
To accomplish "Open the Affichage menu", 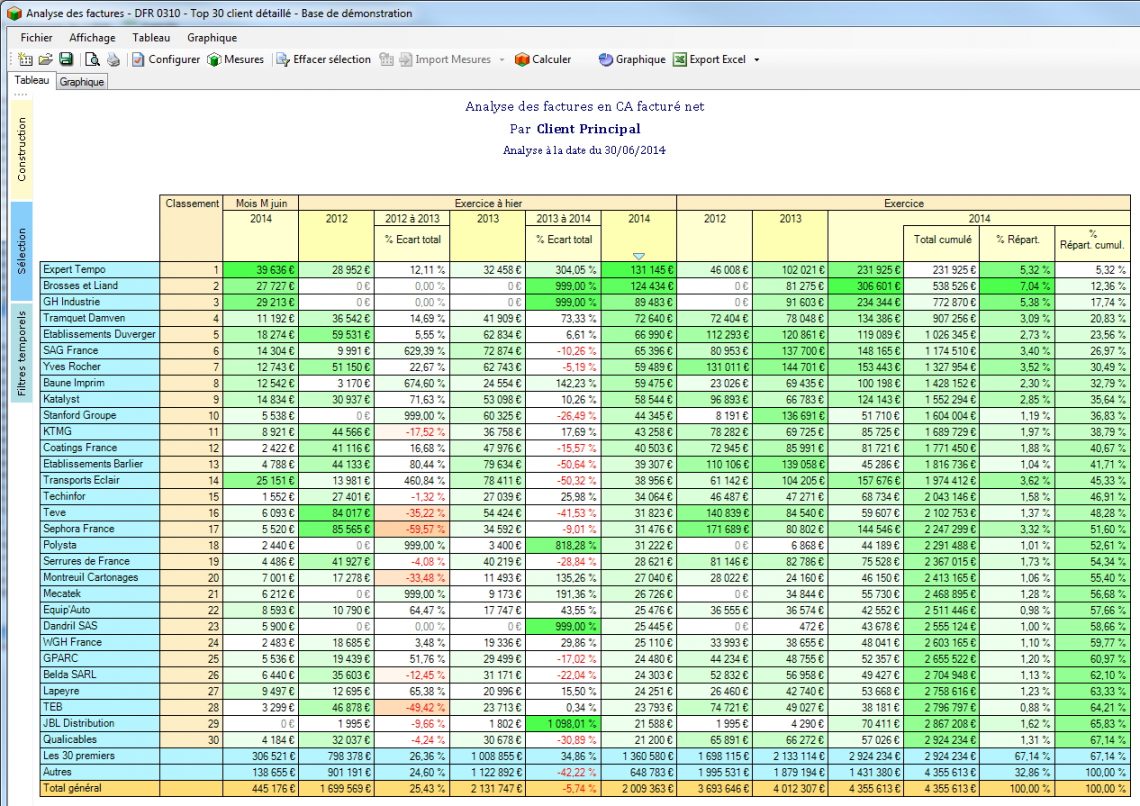I will coord(92,38).
